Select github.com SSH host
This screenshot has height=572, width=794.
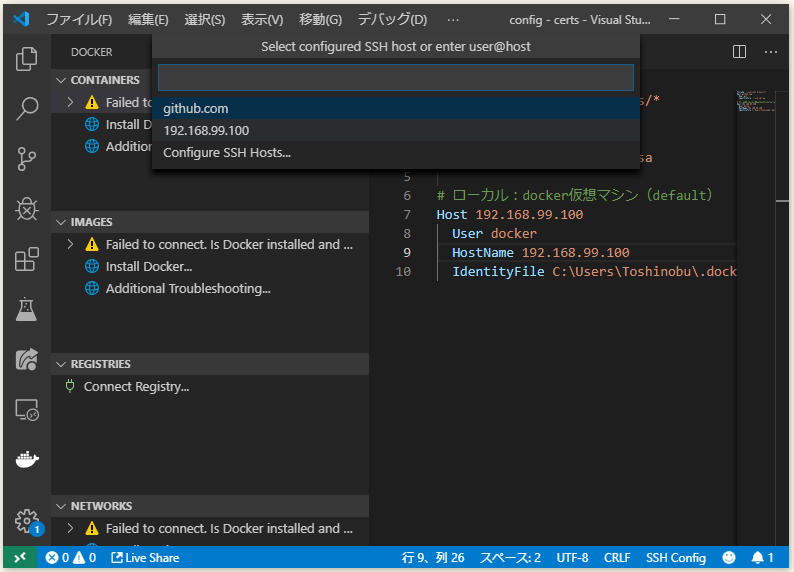[396, 108]
